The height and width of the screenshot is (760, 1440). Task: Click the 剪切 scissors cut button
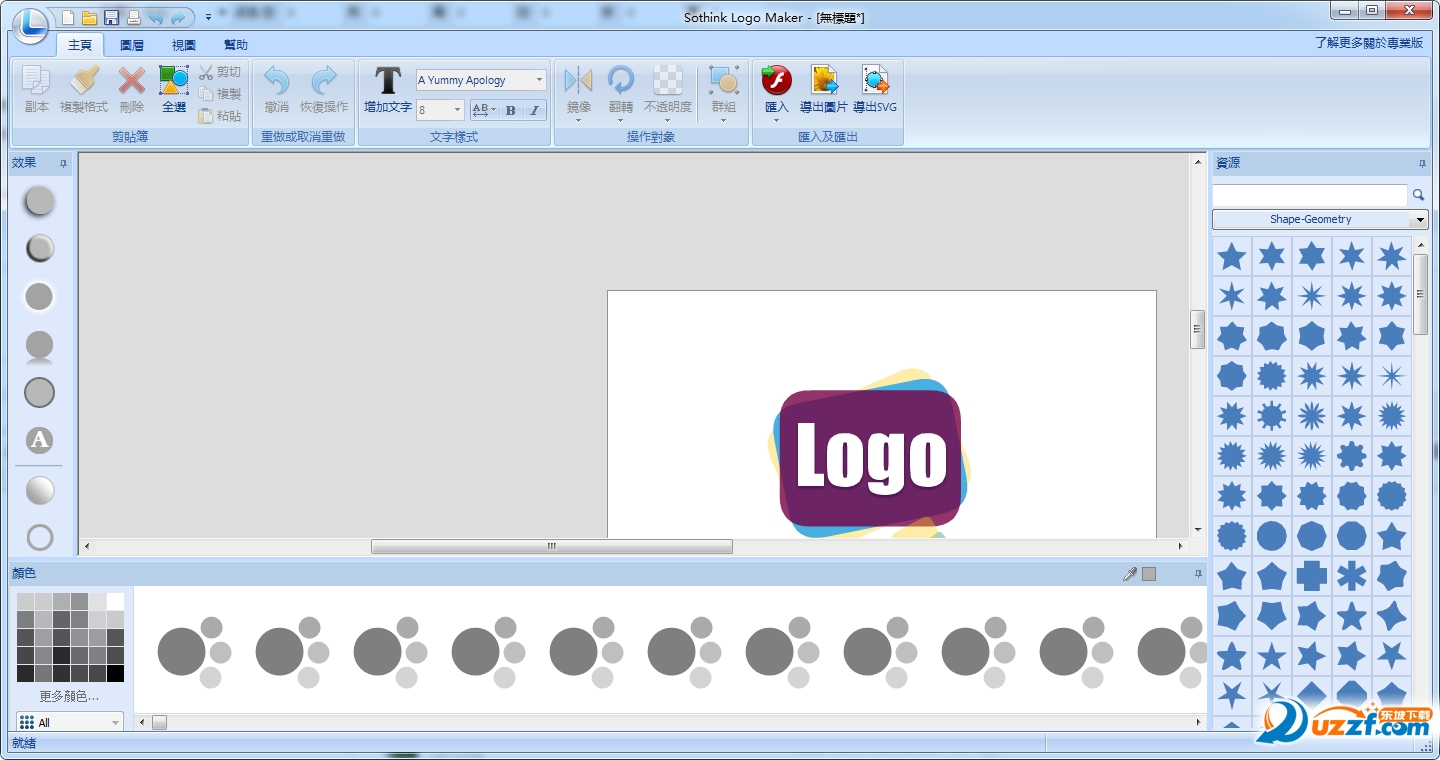tap(219, 72)
